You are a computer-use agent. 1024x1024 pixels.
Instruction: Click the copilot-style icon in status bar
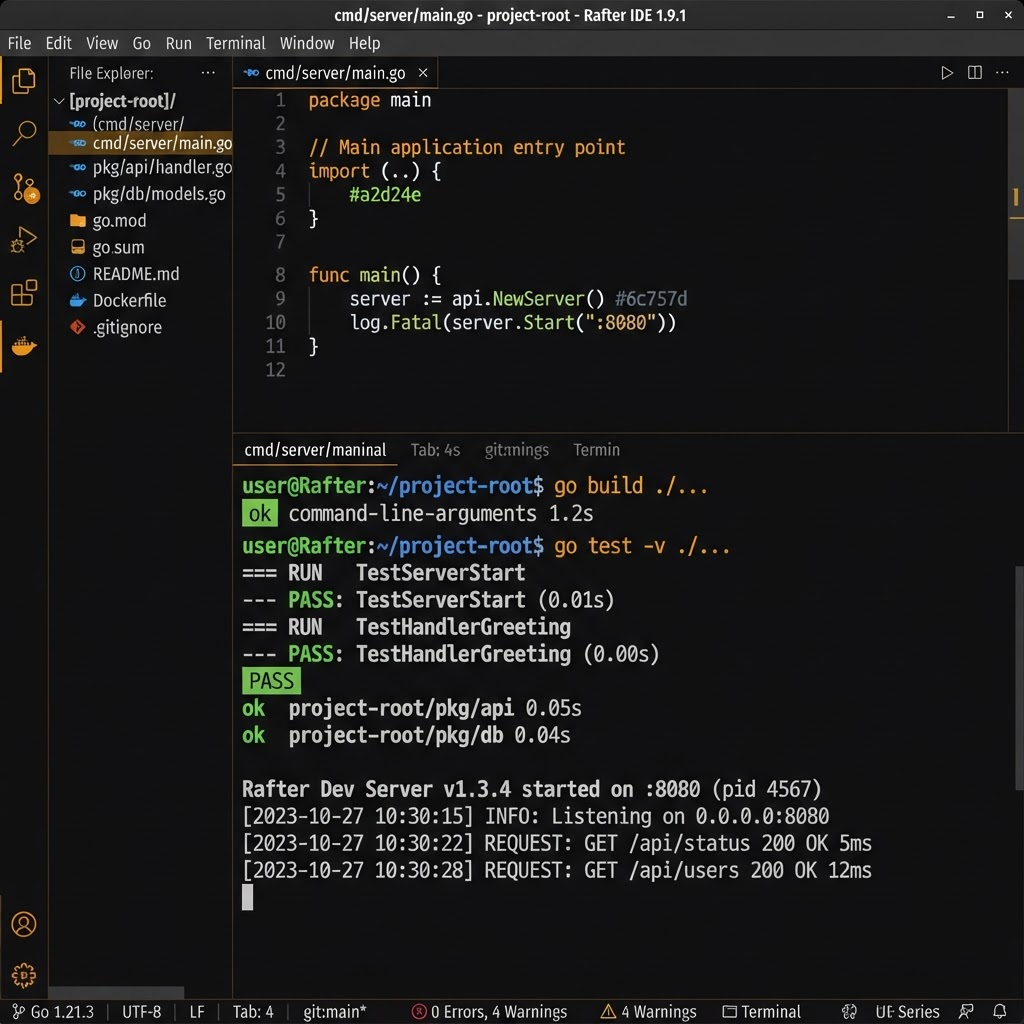point(849,1012)
